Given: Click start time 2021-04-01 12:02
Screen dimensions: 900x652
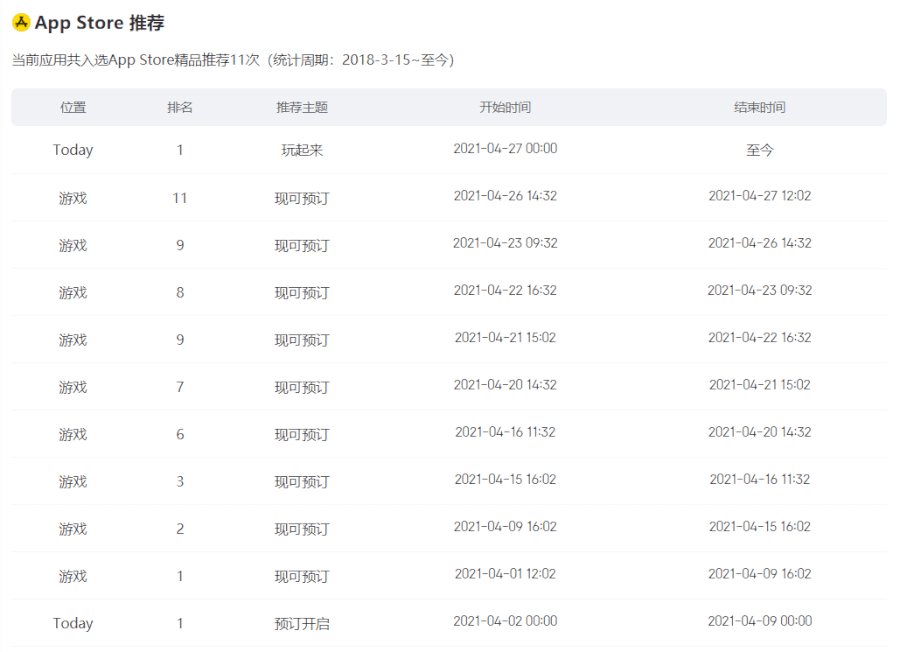Looking at the screenshot, I should [505, 574].
